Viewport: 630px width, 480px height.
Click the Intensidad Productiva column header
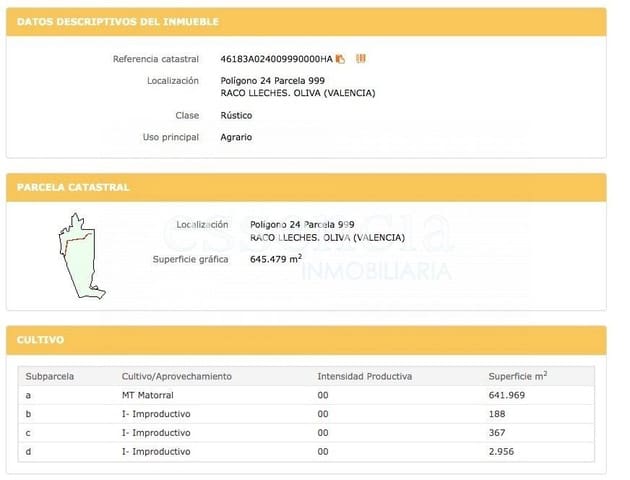click(364, 376)
